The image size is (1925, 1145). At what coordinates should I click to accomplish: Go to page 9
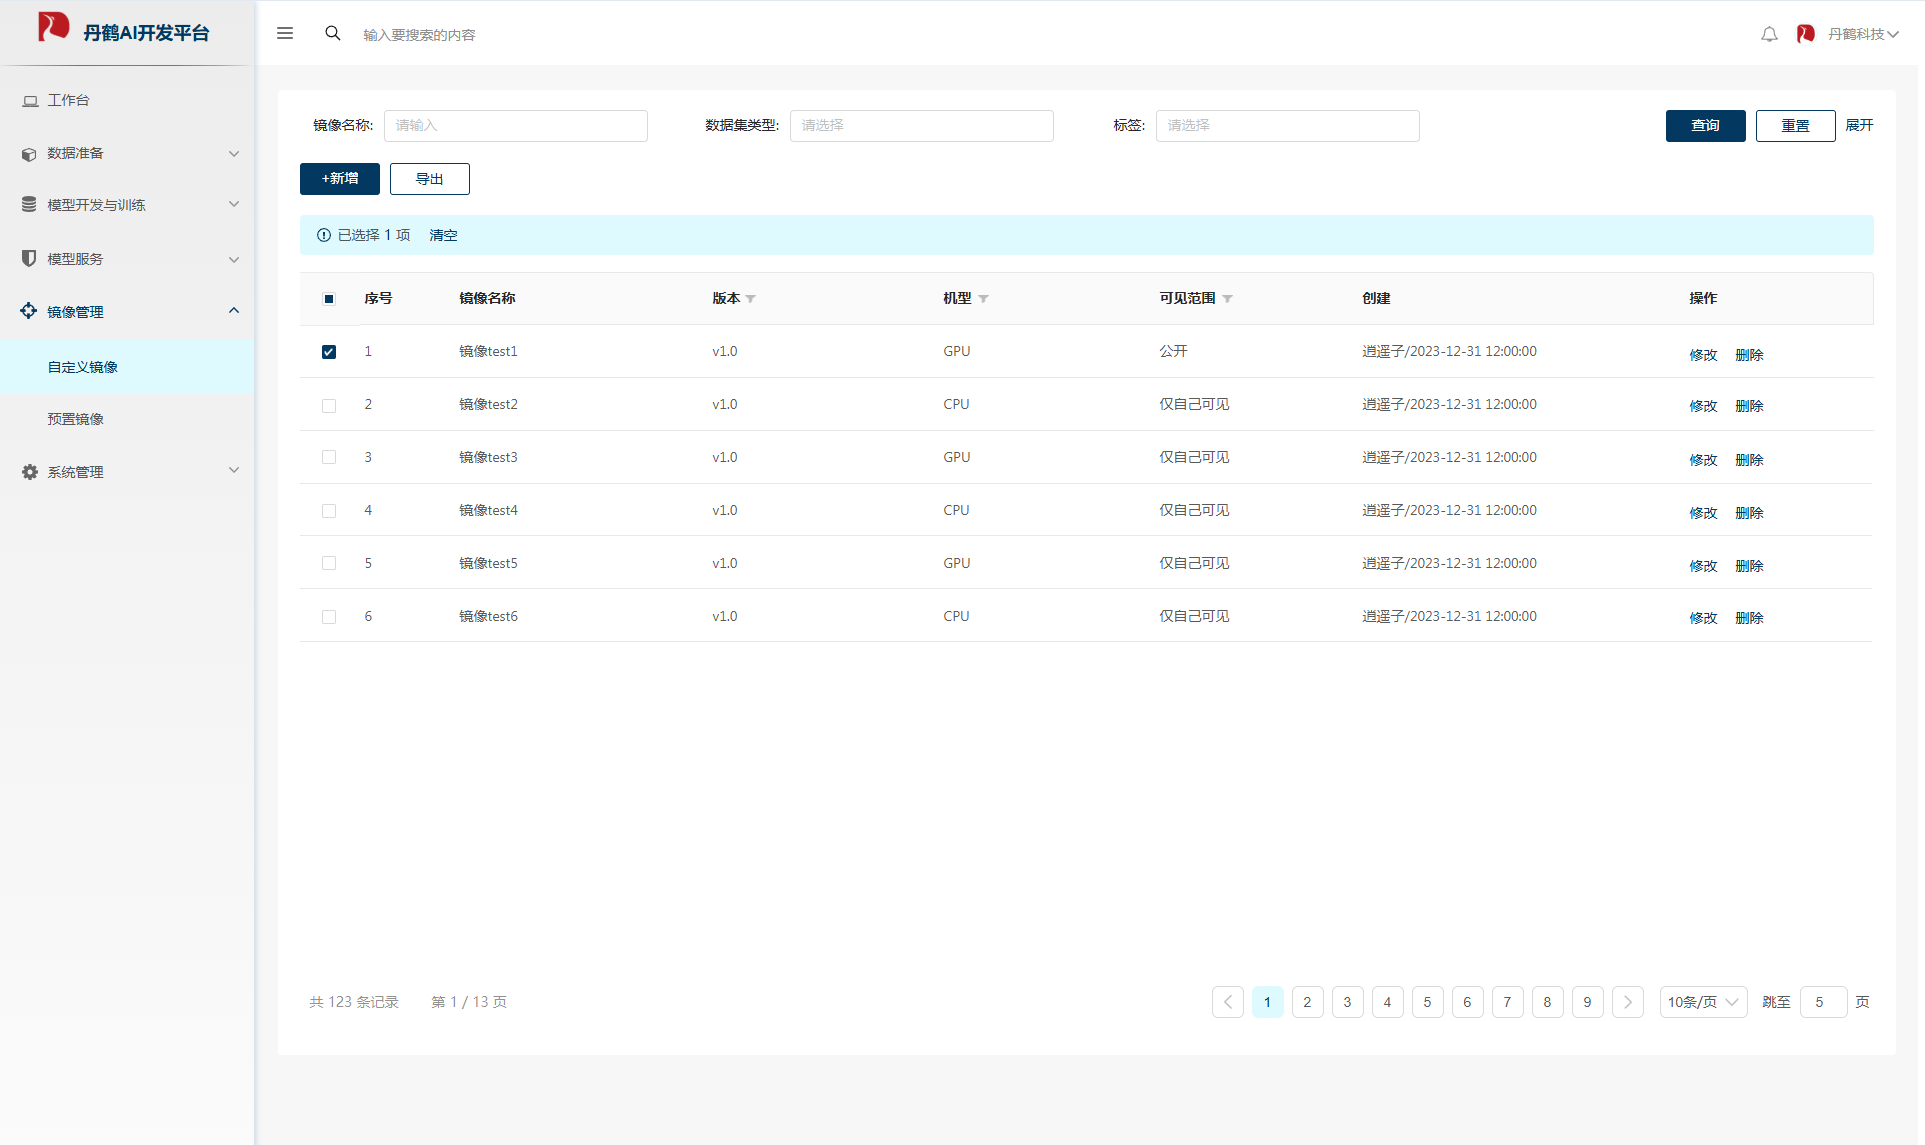point(1587,1002)
